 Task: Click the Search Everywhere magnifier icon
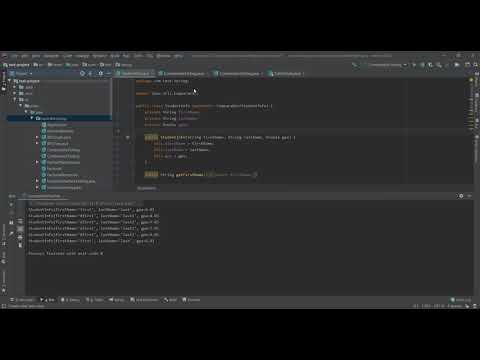[x=476, y=65]
